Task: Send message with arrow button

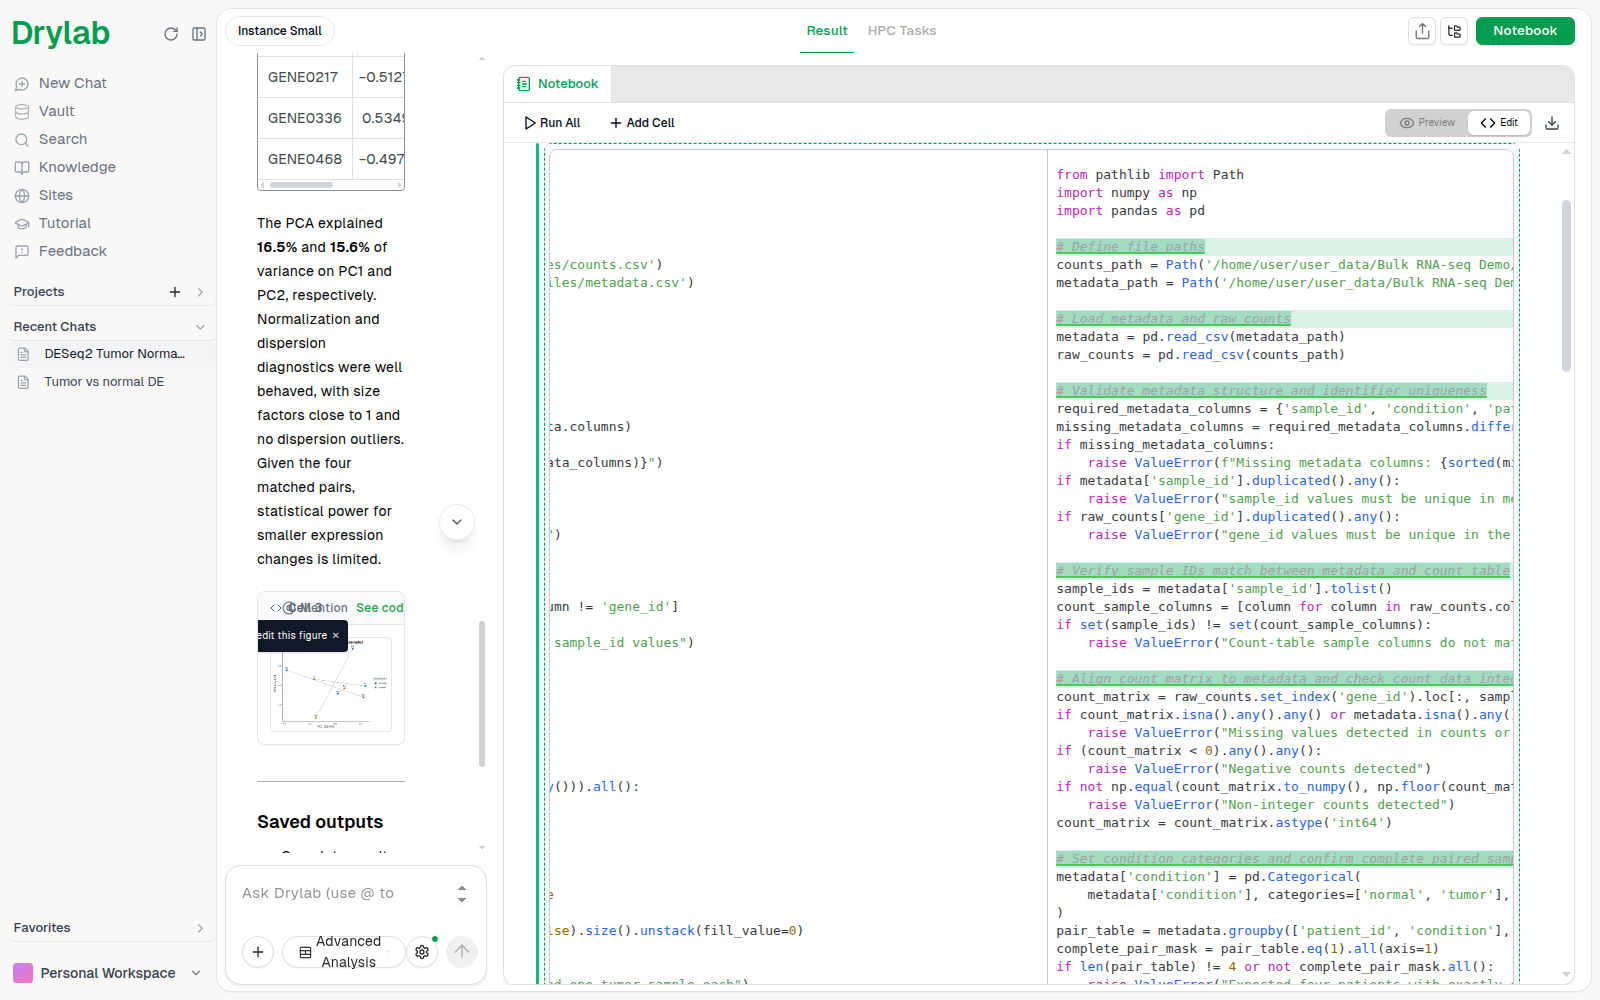Action: tap(461, 952)
